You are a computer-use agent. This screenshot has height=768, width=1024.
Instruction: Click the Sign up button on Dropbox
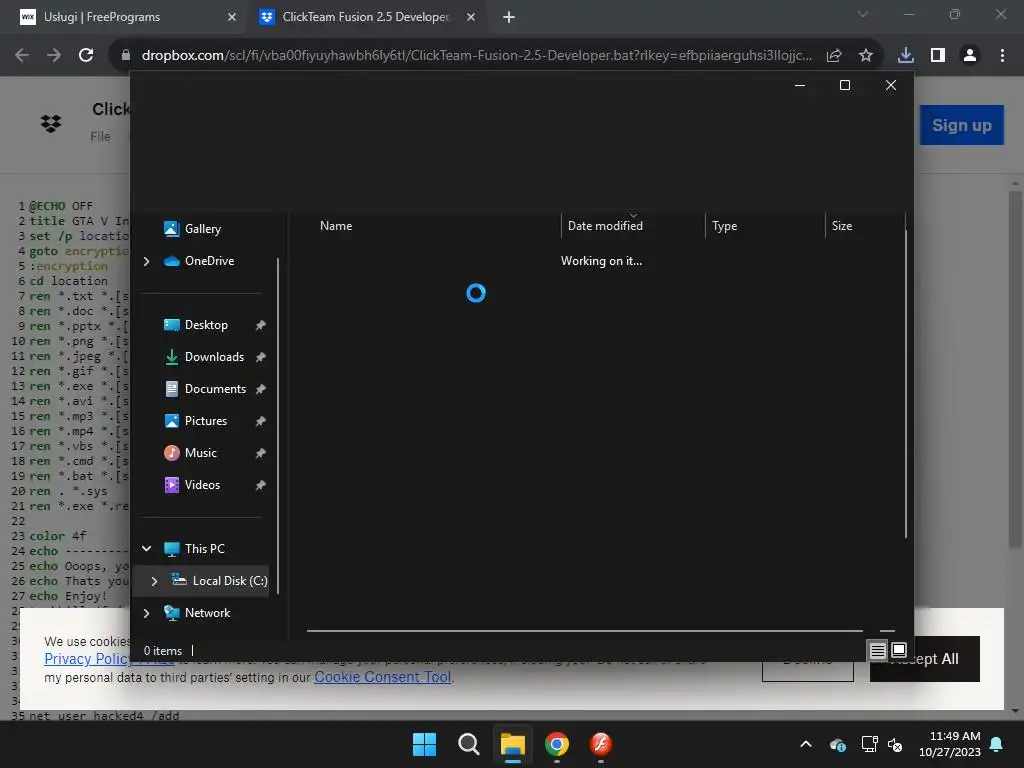tap(961, 125)
